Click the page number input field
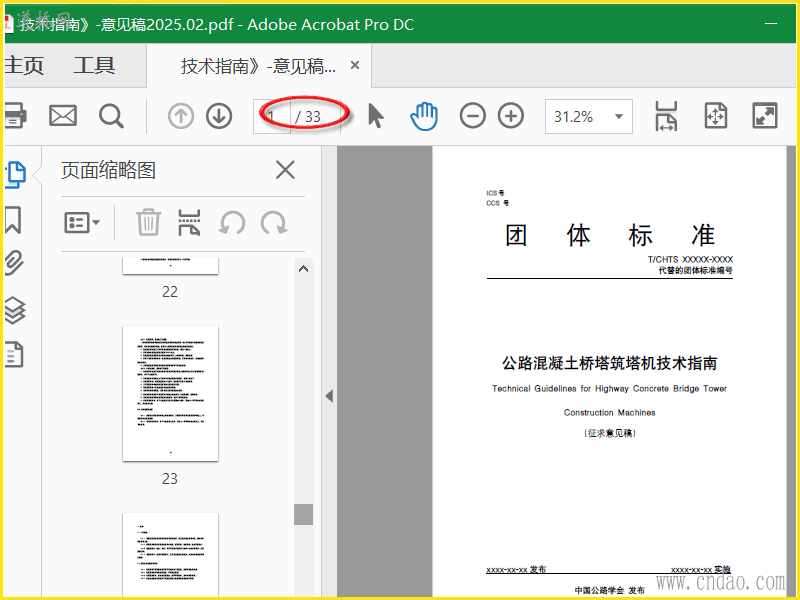 point(272,117)
